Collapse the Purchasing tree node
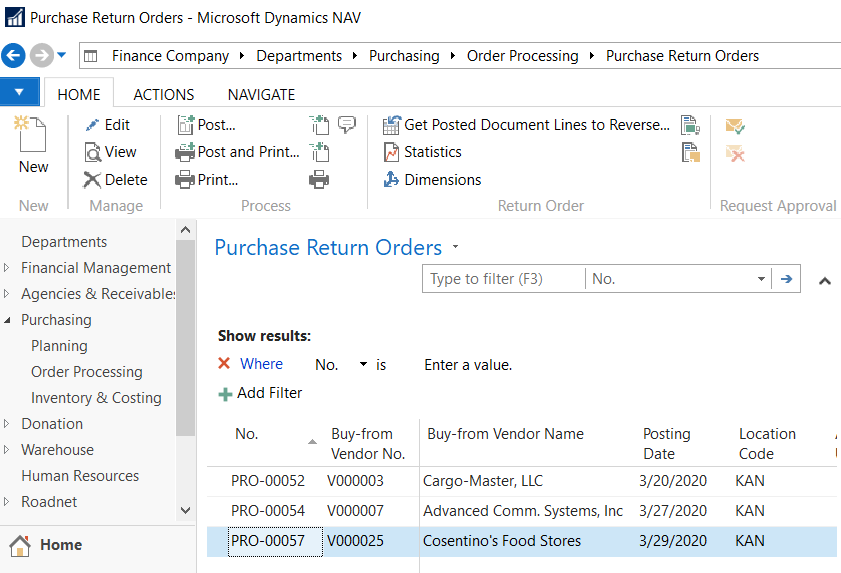The width and height of the screenshot is (841, 573). (x=8, y=320)
